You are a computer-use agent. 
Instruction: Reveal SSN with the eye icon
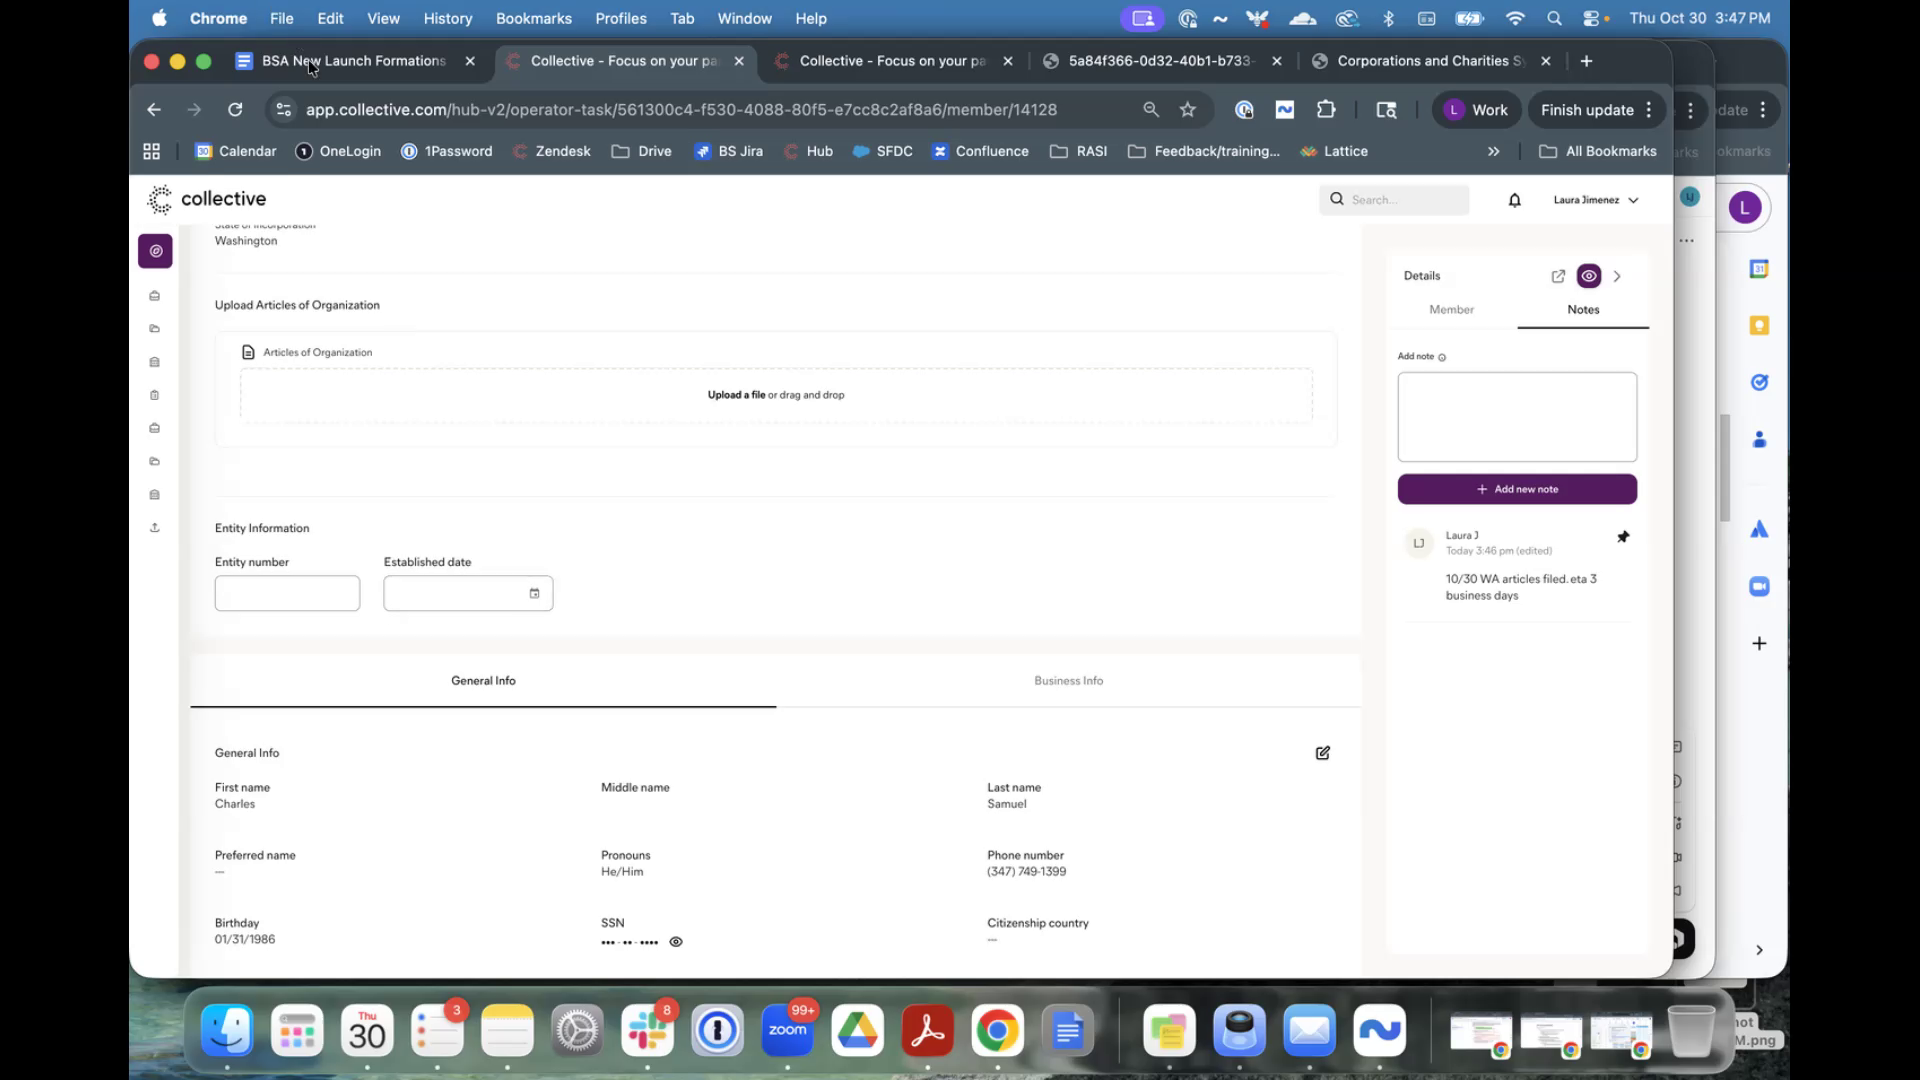(x=676, y=942)
